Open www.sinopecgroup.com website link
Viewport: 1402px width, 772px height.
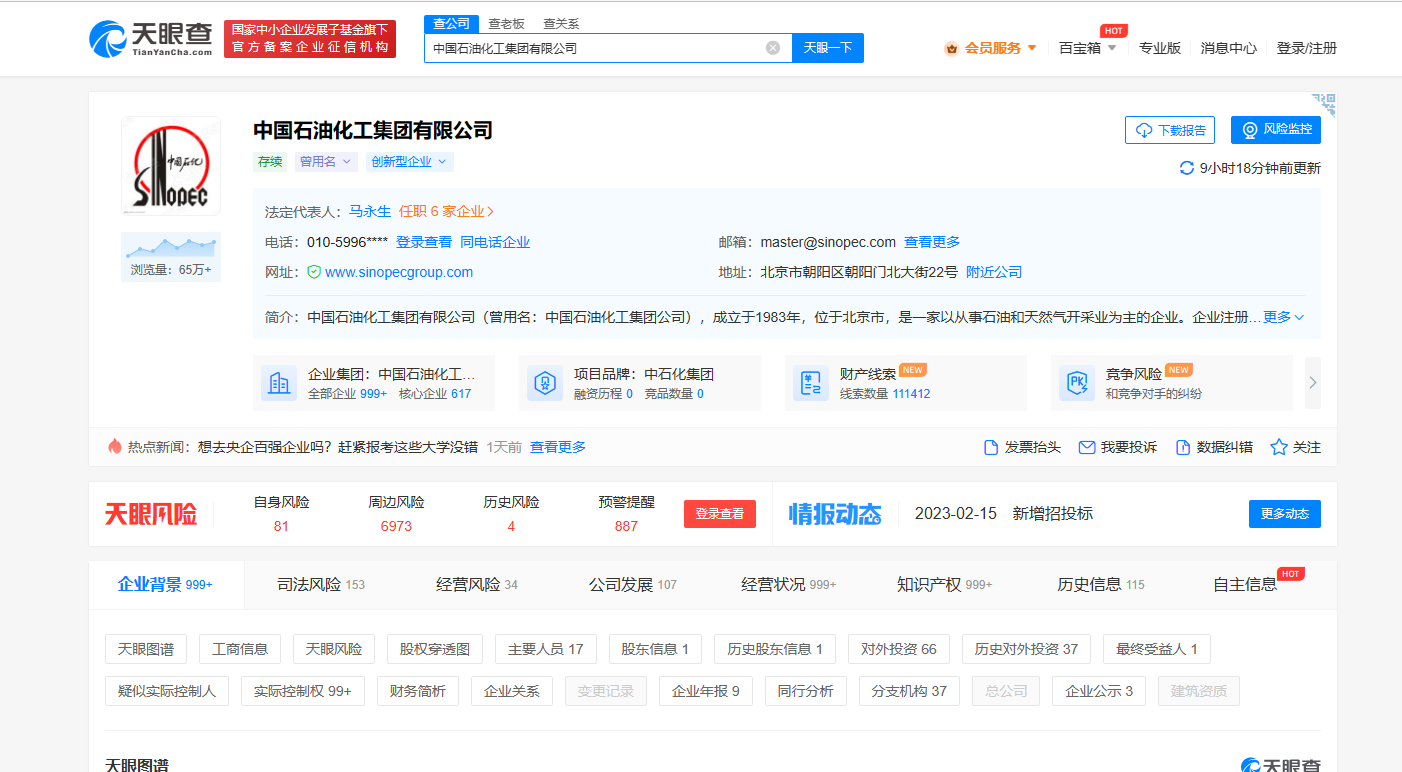click(x=399, y=272)
